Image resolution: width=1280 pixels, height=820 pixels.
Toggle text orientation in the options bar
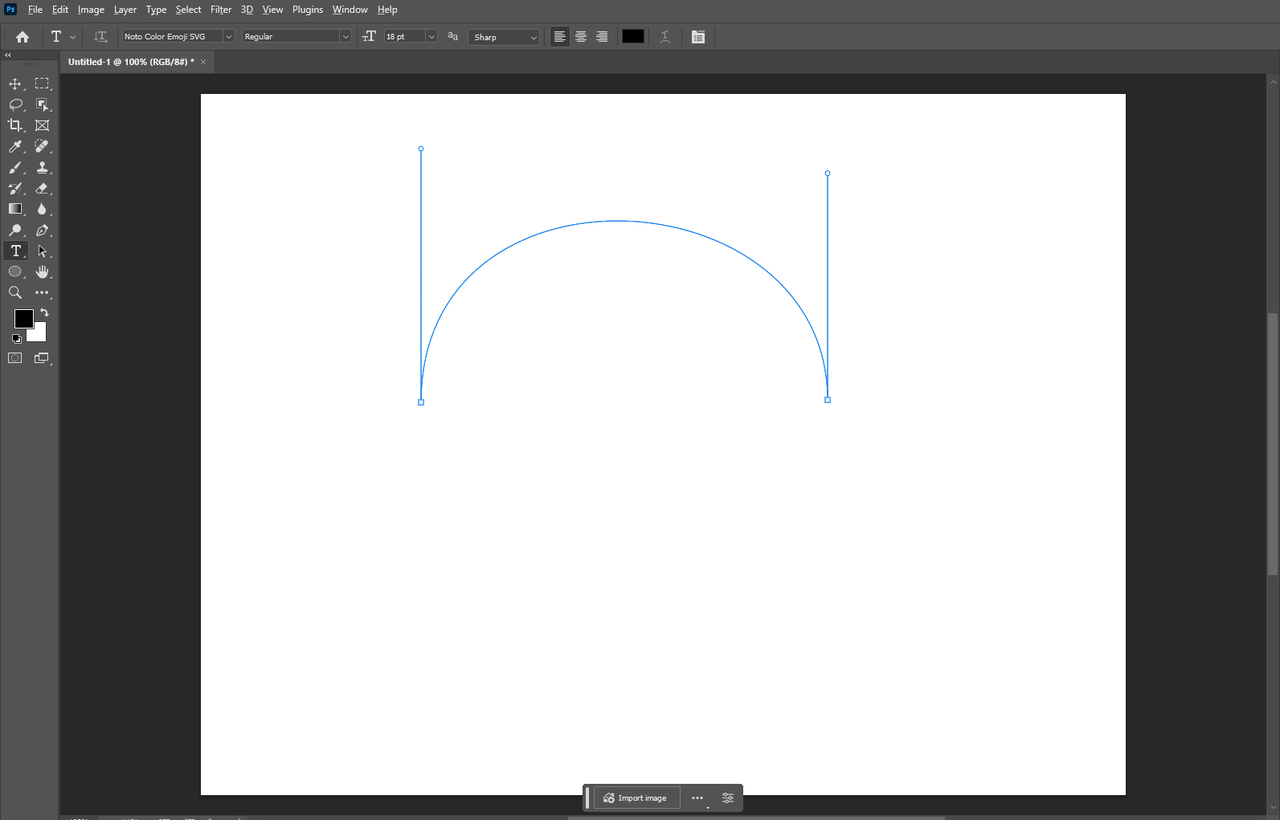[100, 36]
